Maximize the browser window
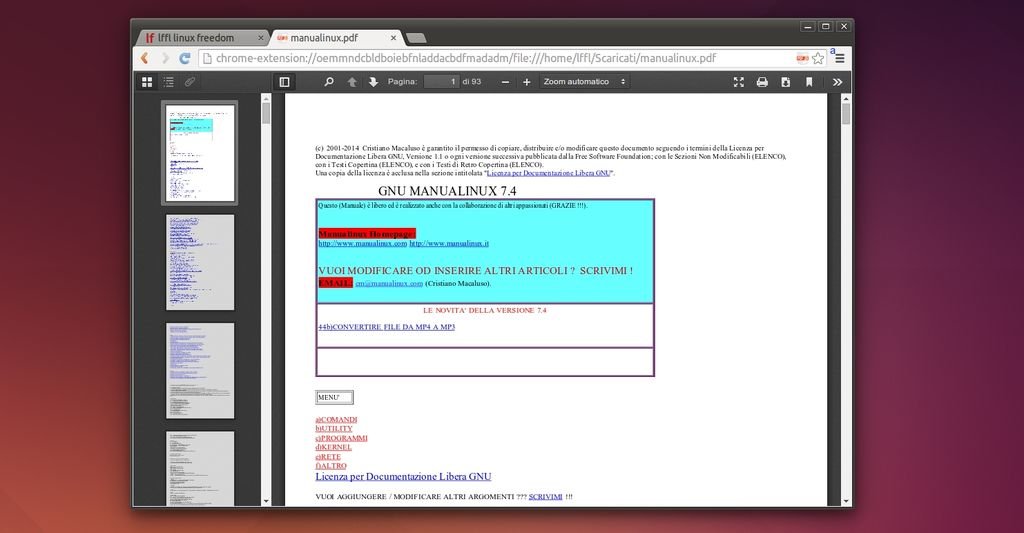The height and width of the screenshot is (533, 1024). point(825,26)
